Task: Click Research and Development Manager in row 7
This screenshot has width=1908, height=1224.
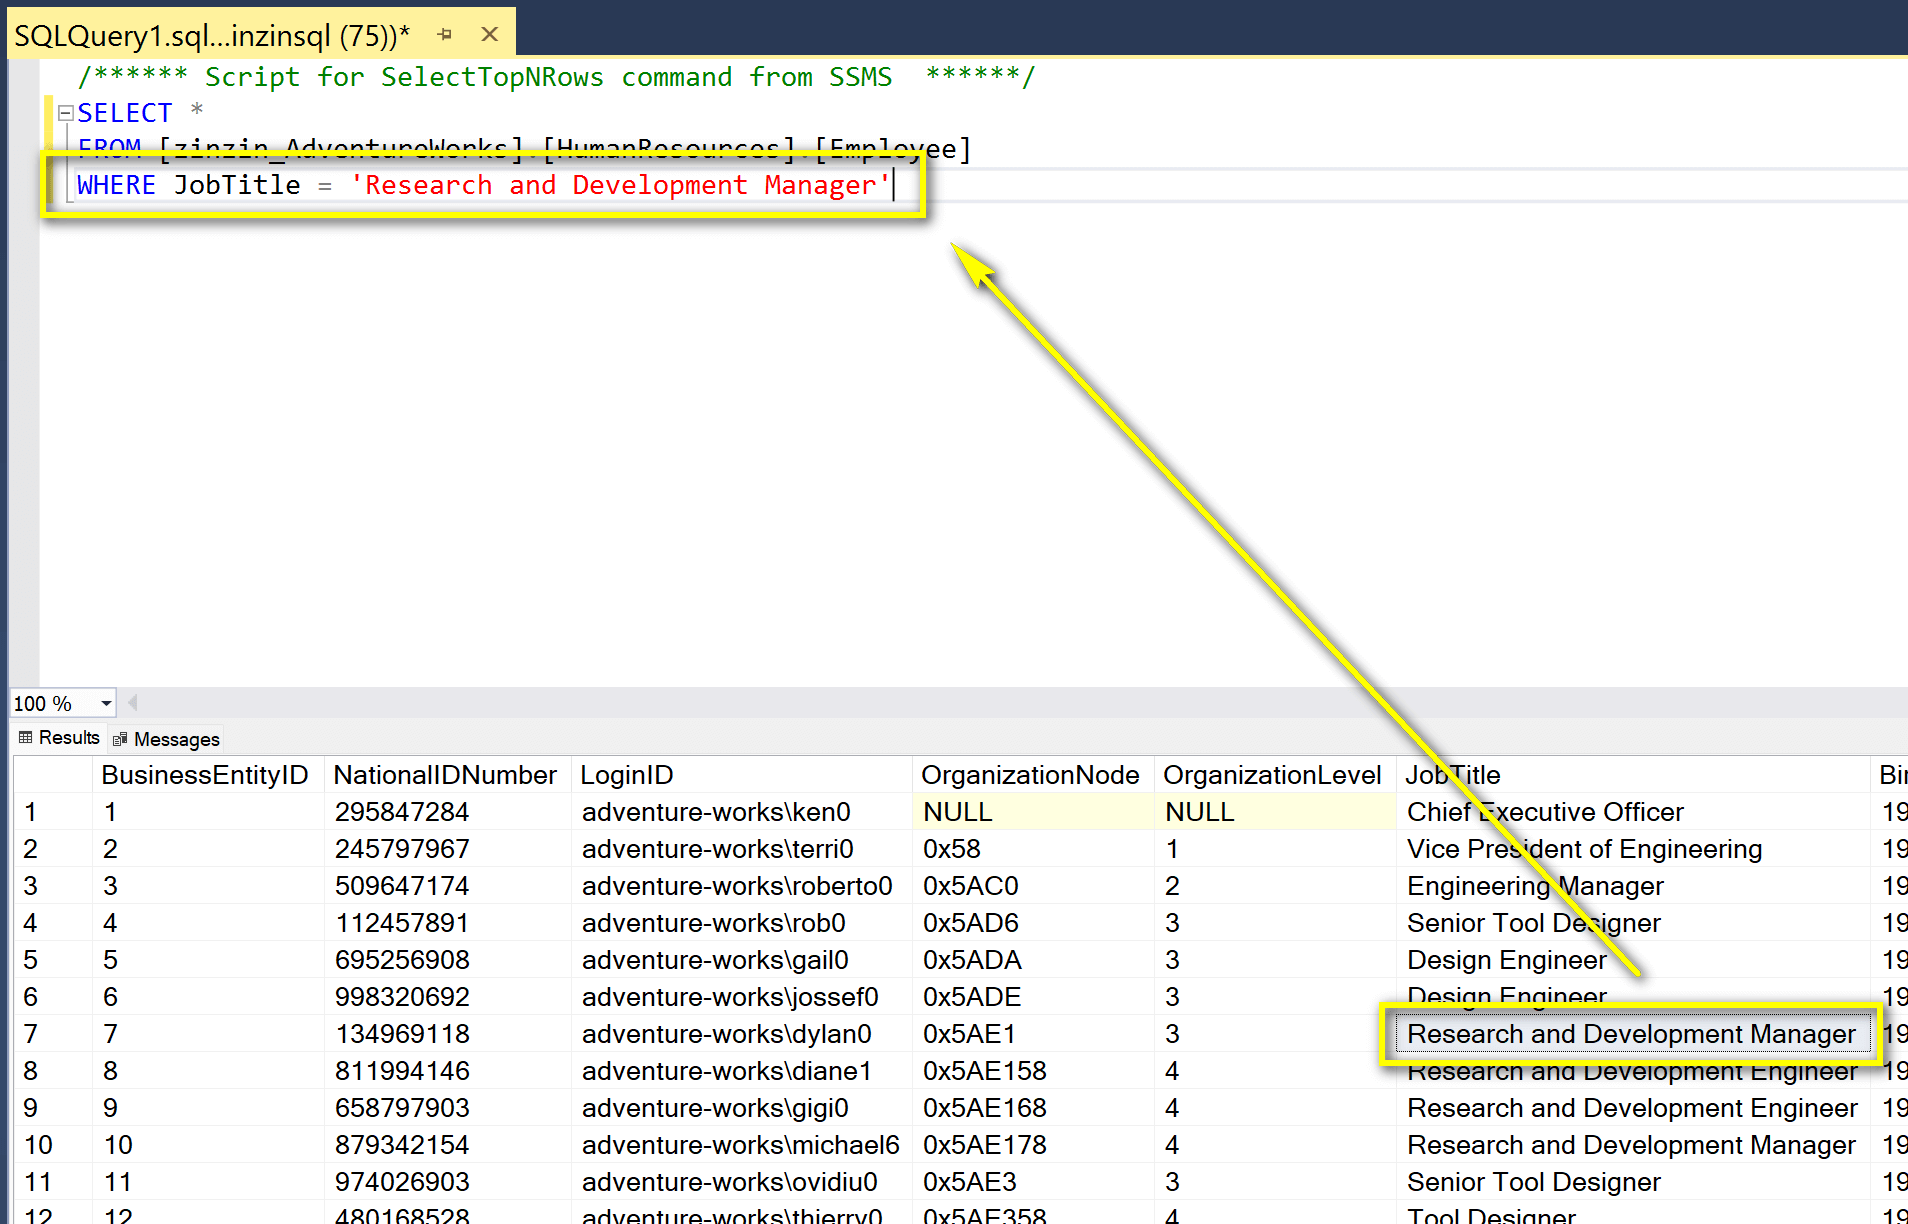Action: click(1631, 1034)
